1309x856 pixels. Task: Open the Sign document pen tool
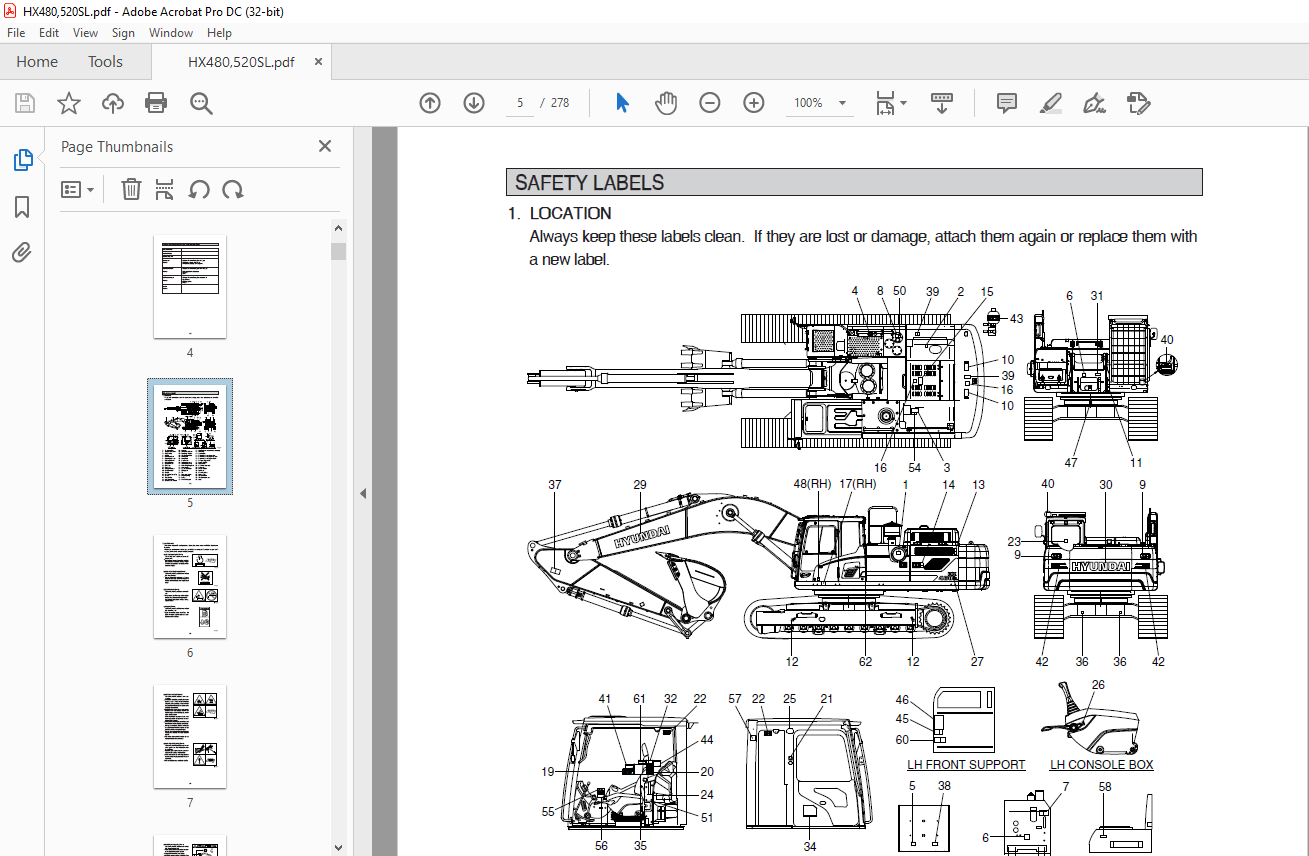[1094, 103]
